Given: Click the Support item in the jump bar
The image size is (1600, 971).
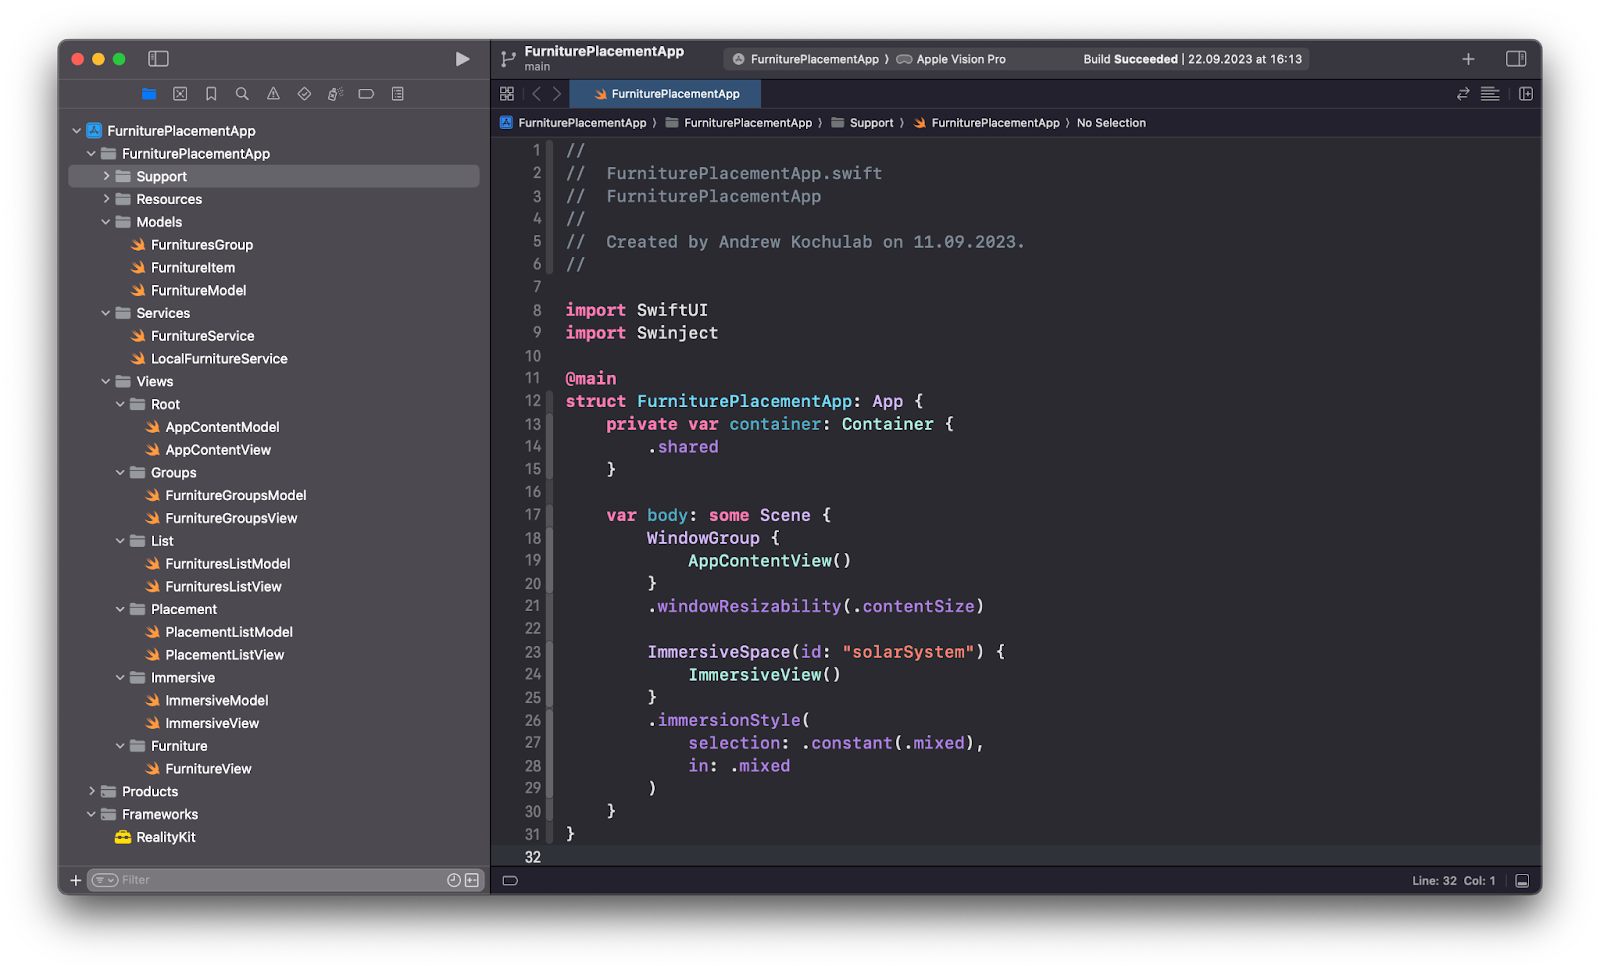Looking at the screenshot, I should (862, 123).
